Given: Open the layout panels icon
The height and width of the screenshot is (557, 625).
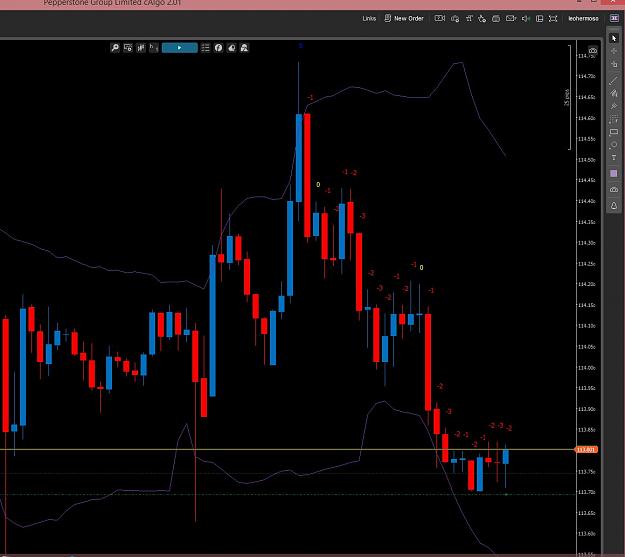Looking at the screenshot, I should tap(539, 18).
